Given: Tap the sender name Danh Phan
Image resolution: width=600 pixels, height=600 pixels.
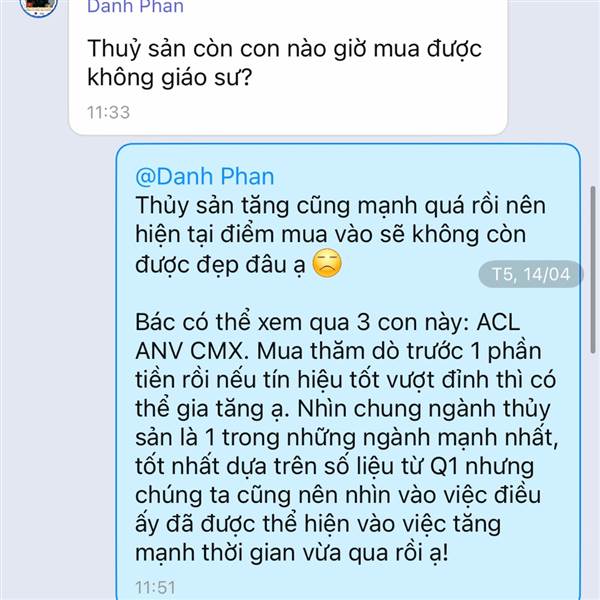Looking at the screenshot, I should click(x=135, y=7).
